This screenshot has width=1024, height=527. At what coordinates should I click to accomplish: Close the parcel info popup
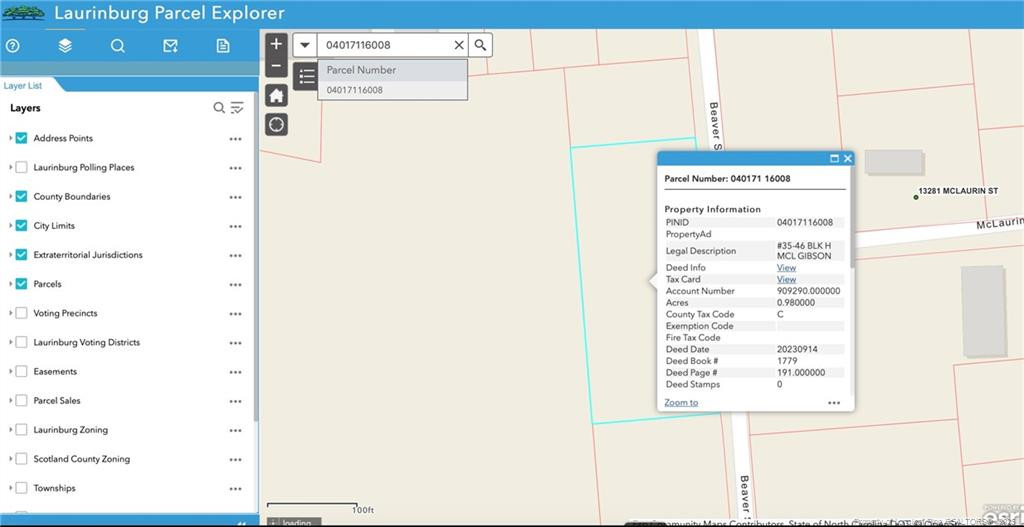click(848, 159)
